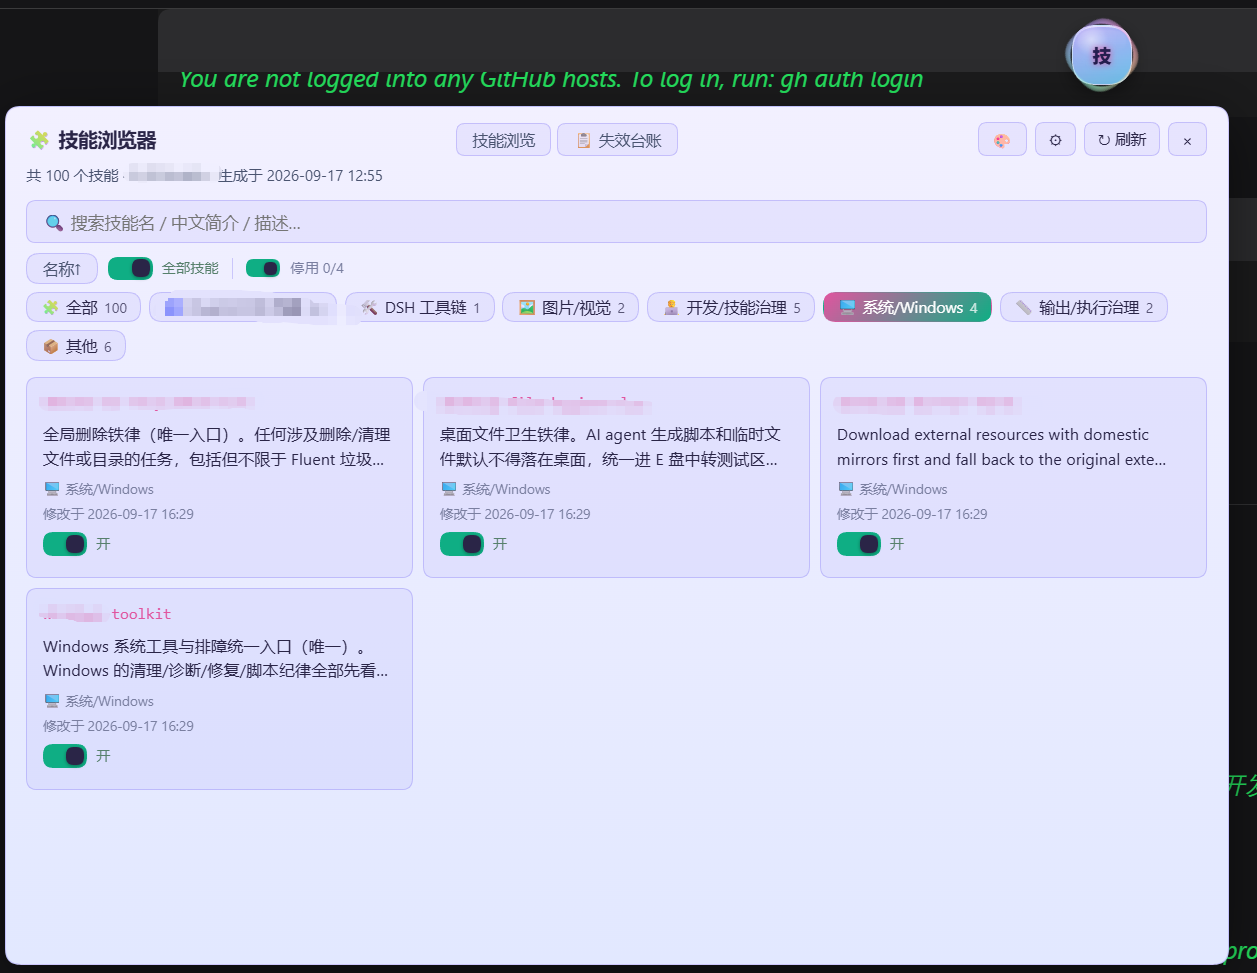Click the picture icon on 图片/视觉
The image size is (1257, 973).
tap(527, 308)
